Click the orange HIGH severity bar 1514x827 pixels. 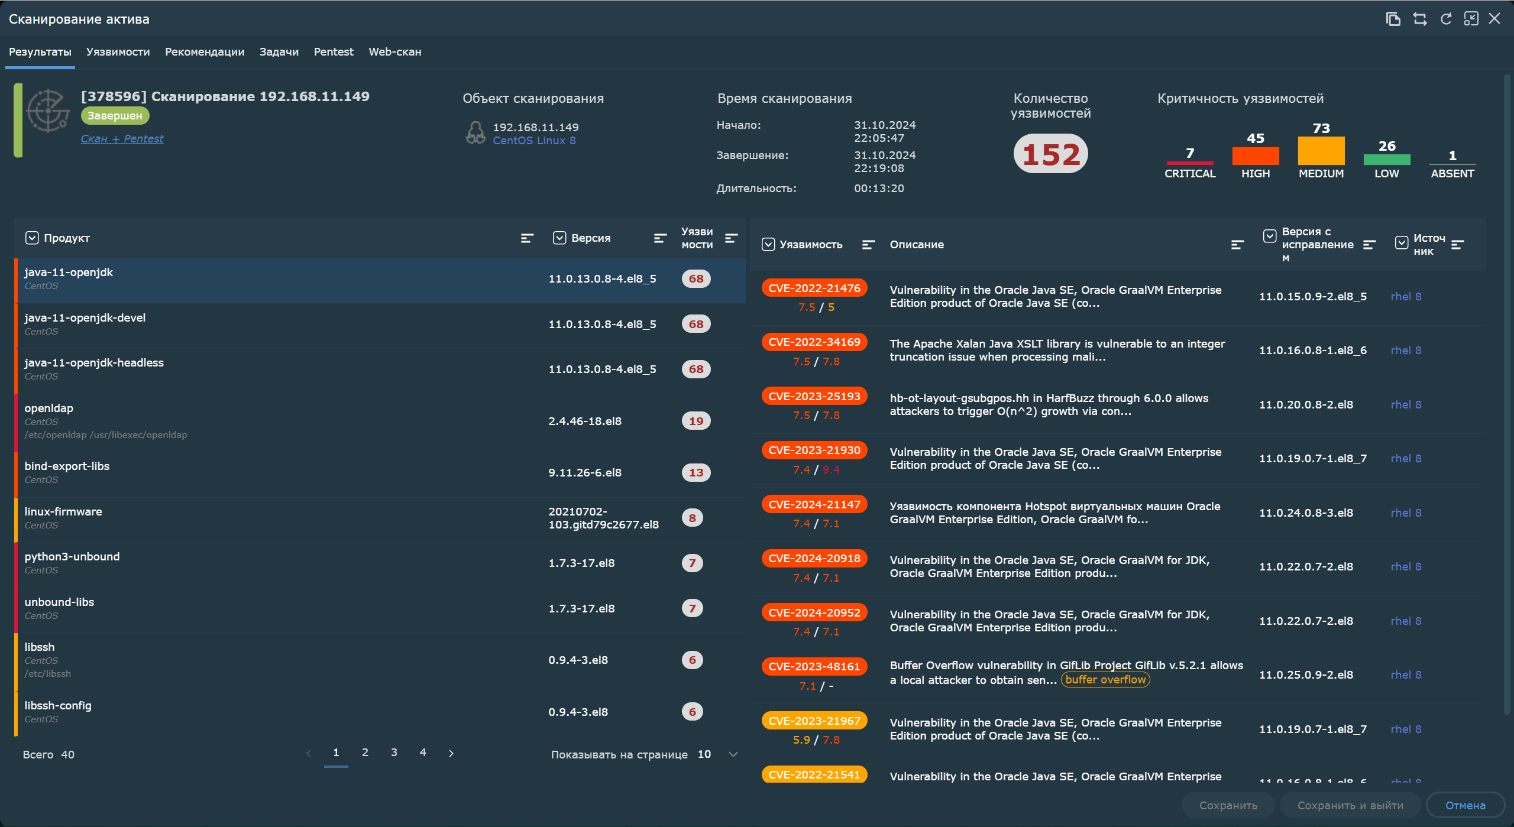click(1255, 156)
